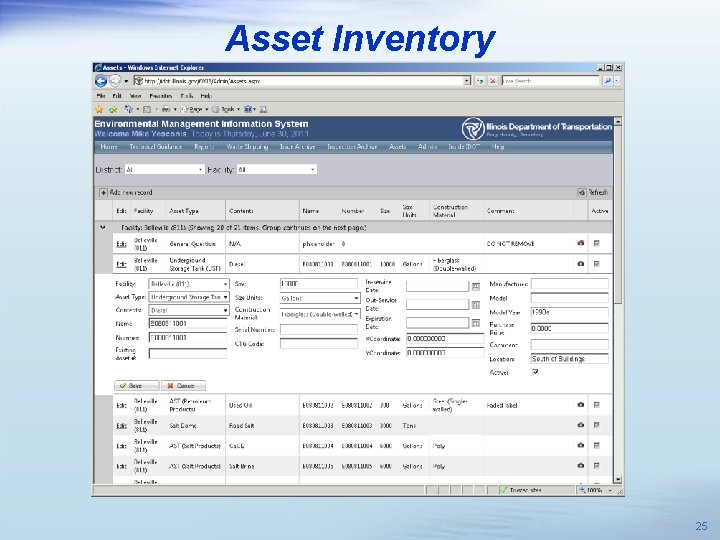Open the Admin nav tab

(427, 146)
